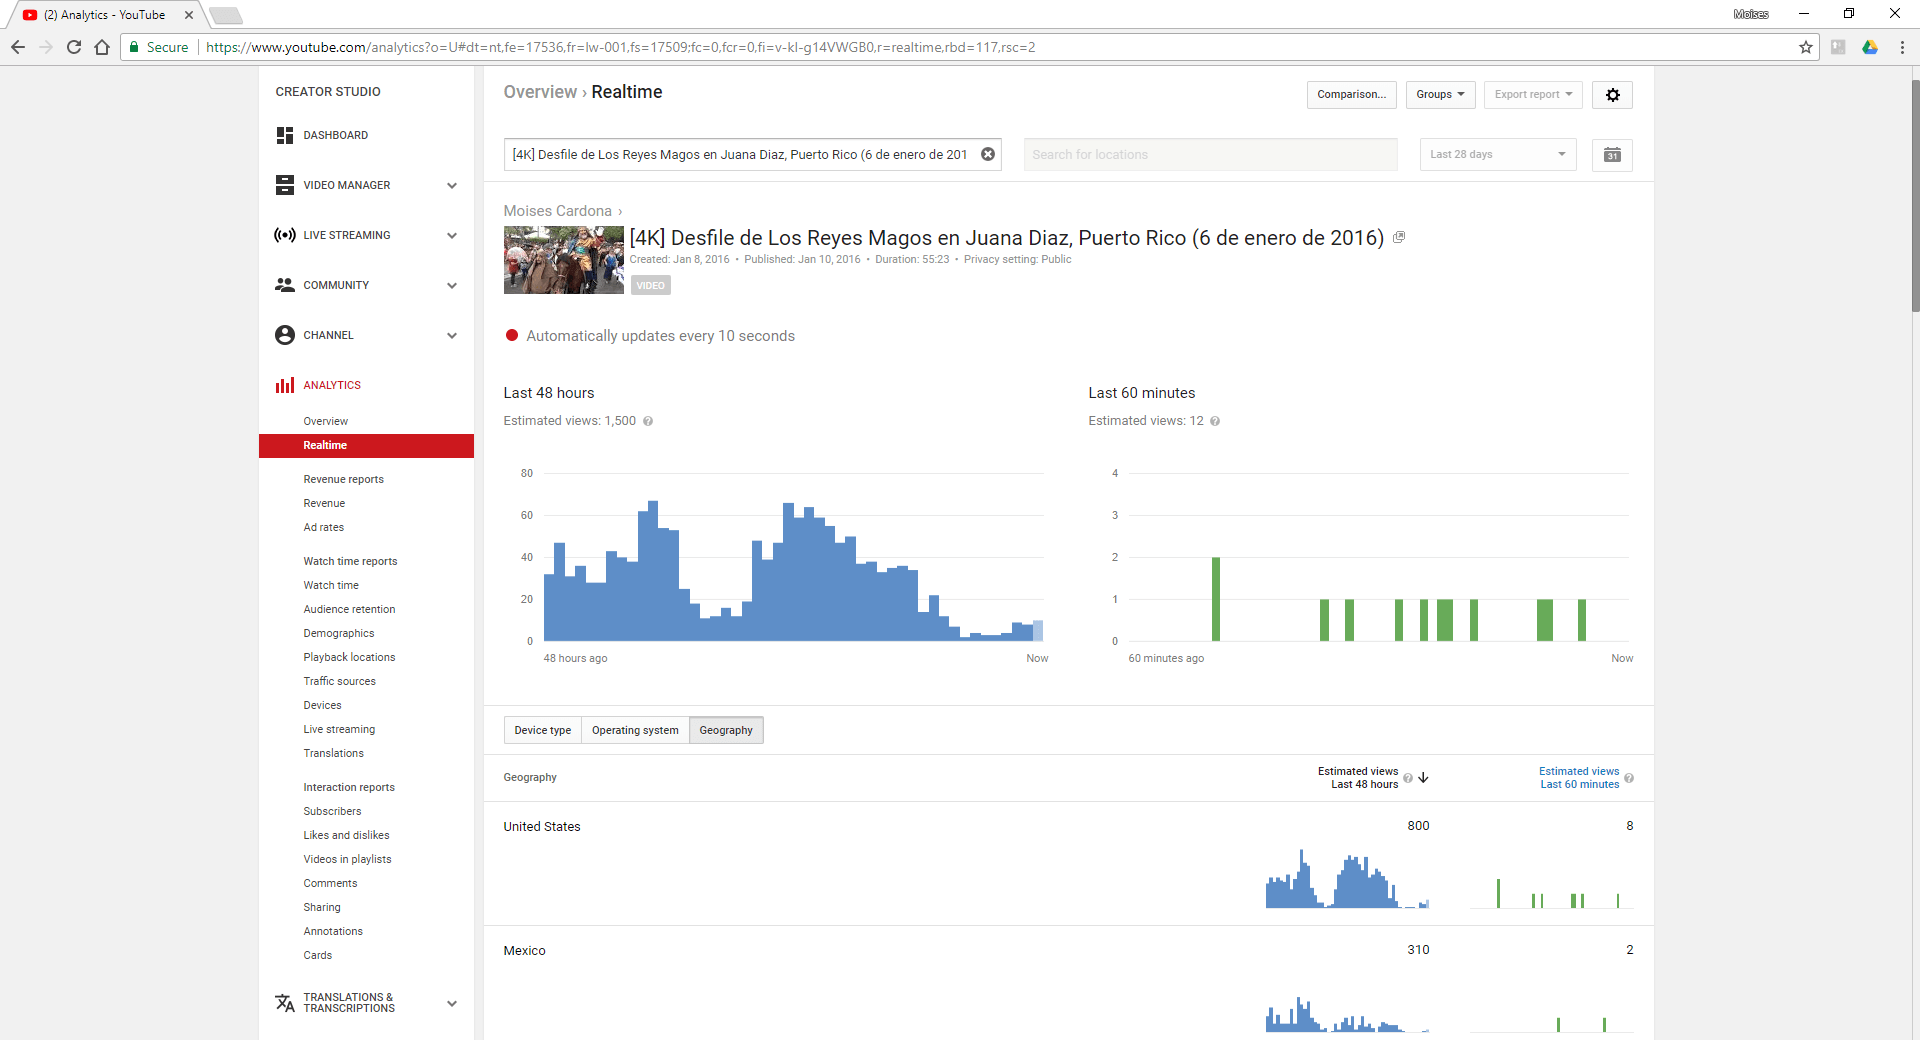1920x1040 pixels.
Task: Clear the selected video filter
Action: [988, 154]
